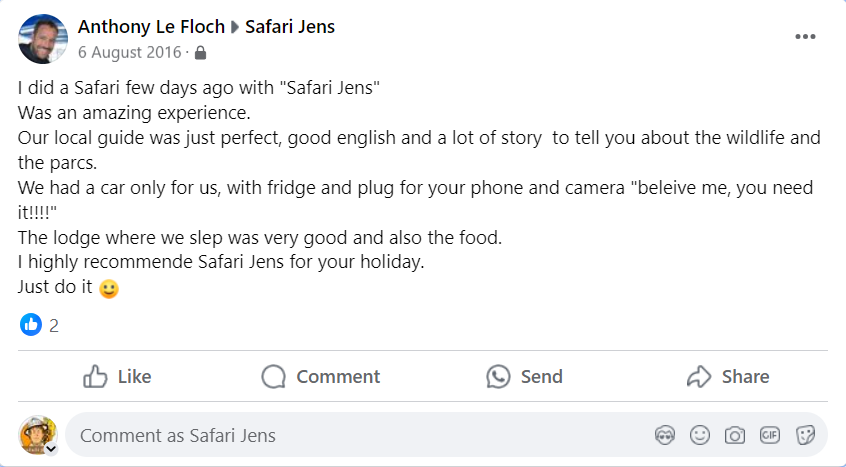The width and height of the screenshot is (846, 467).
Task: Click the 6 August 2016 timestamp
Action: 130,52
